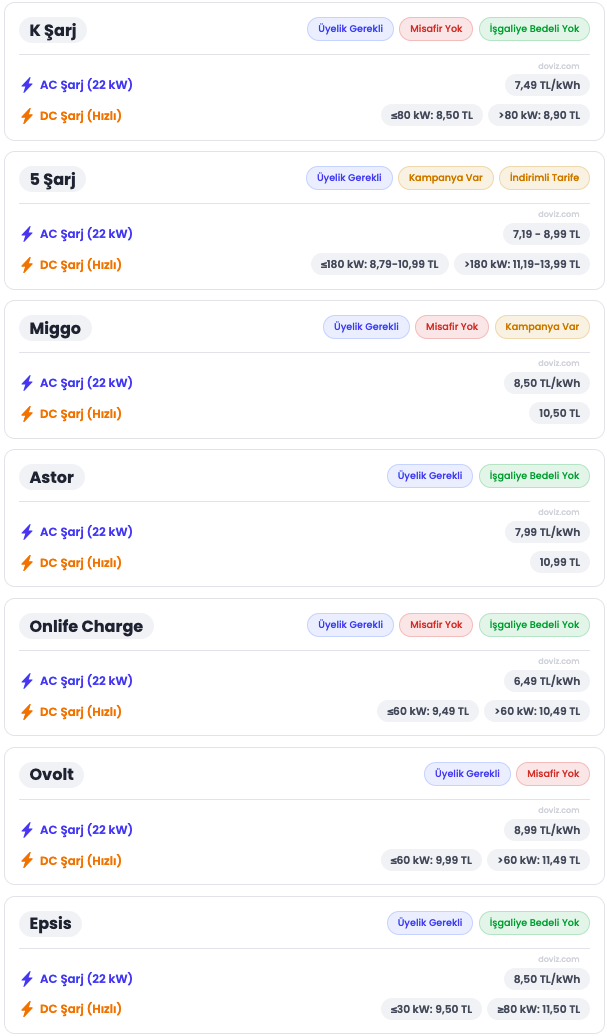Image resolution: width=607 pixels, height=1036 pixels.
Task: Click Misafir Yok tag on Miggo card
Action: click(452, 327)
